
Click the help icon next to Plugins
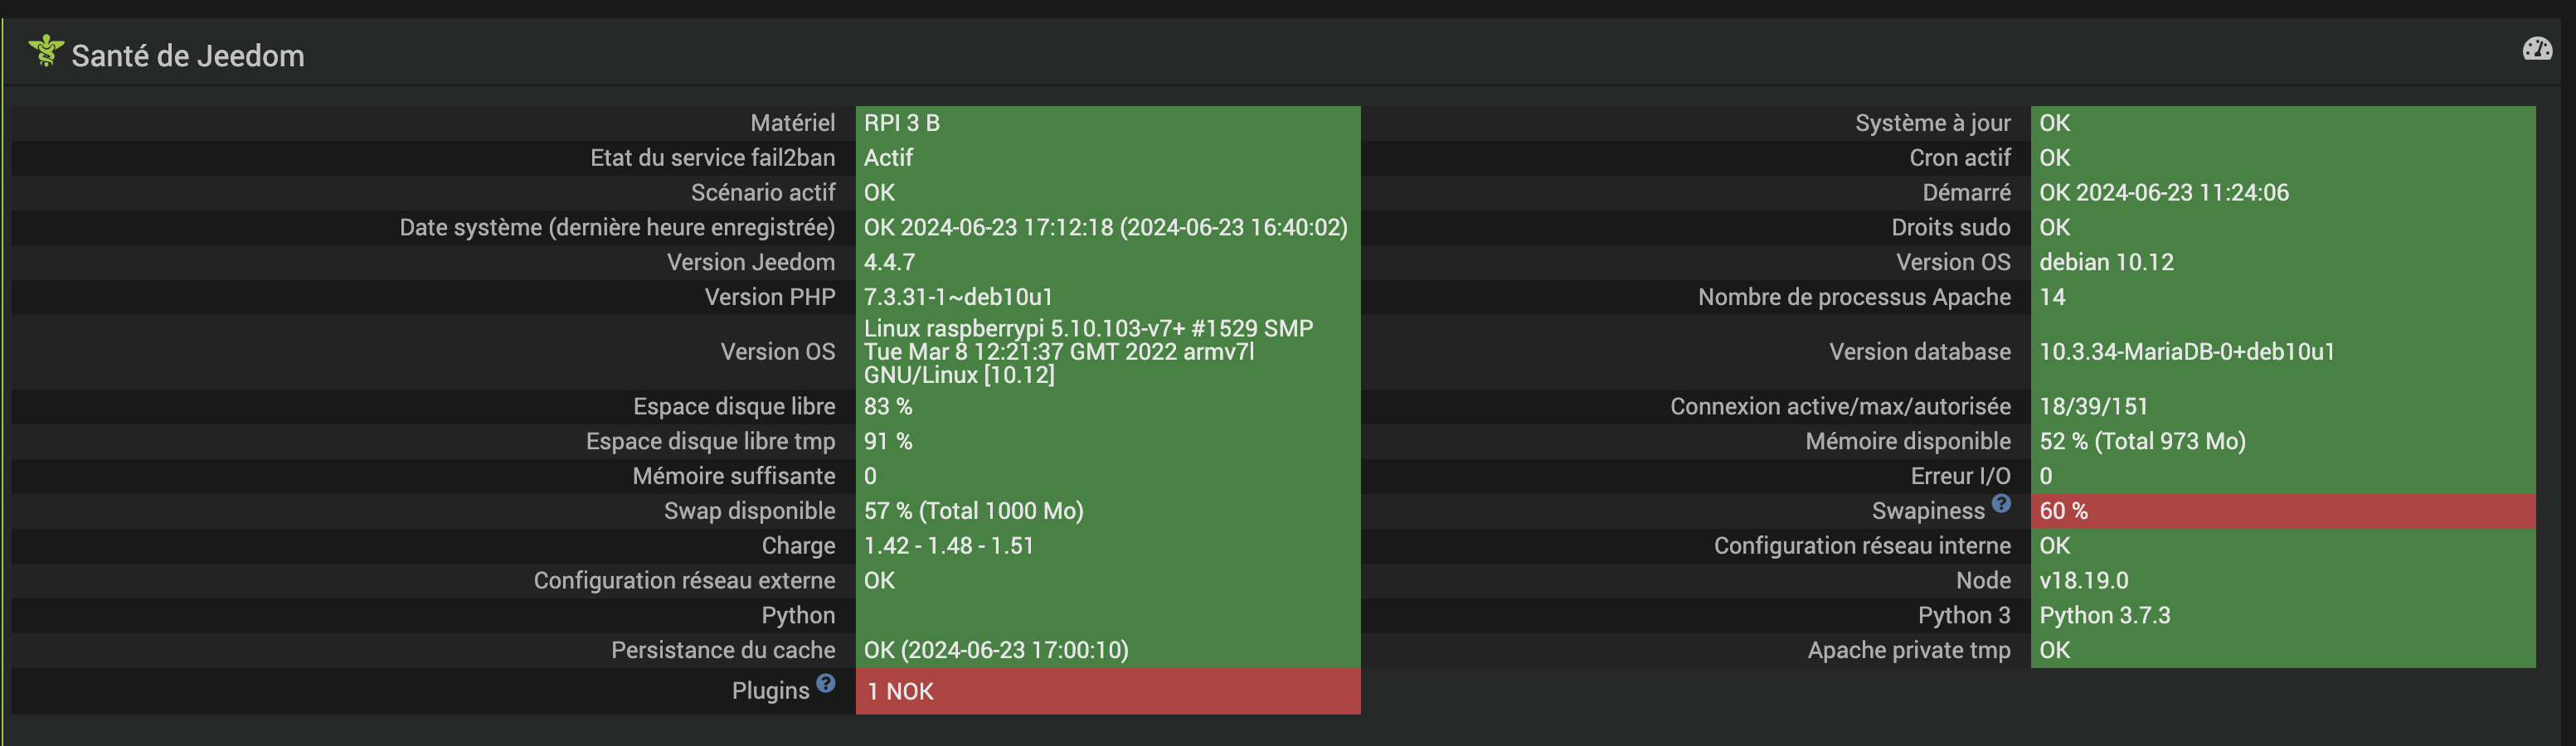pyautogui.click(x=825, y=683)
